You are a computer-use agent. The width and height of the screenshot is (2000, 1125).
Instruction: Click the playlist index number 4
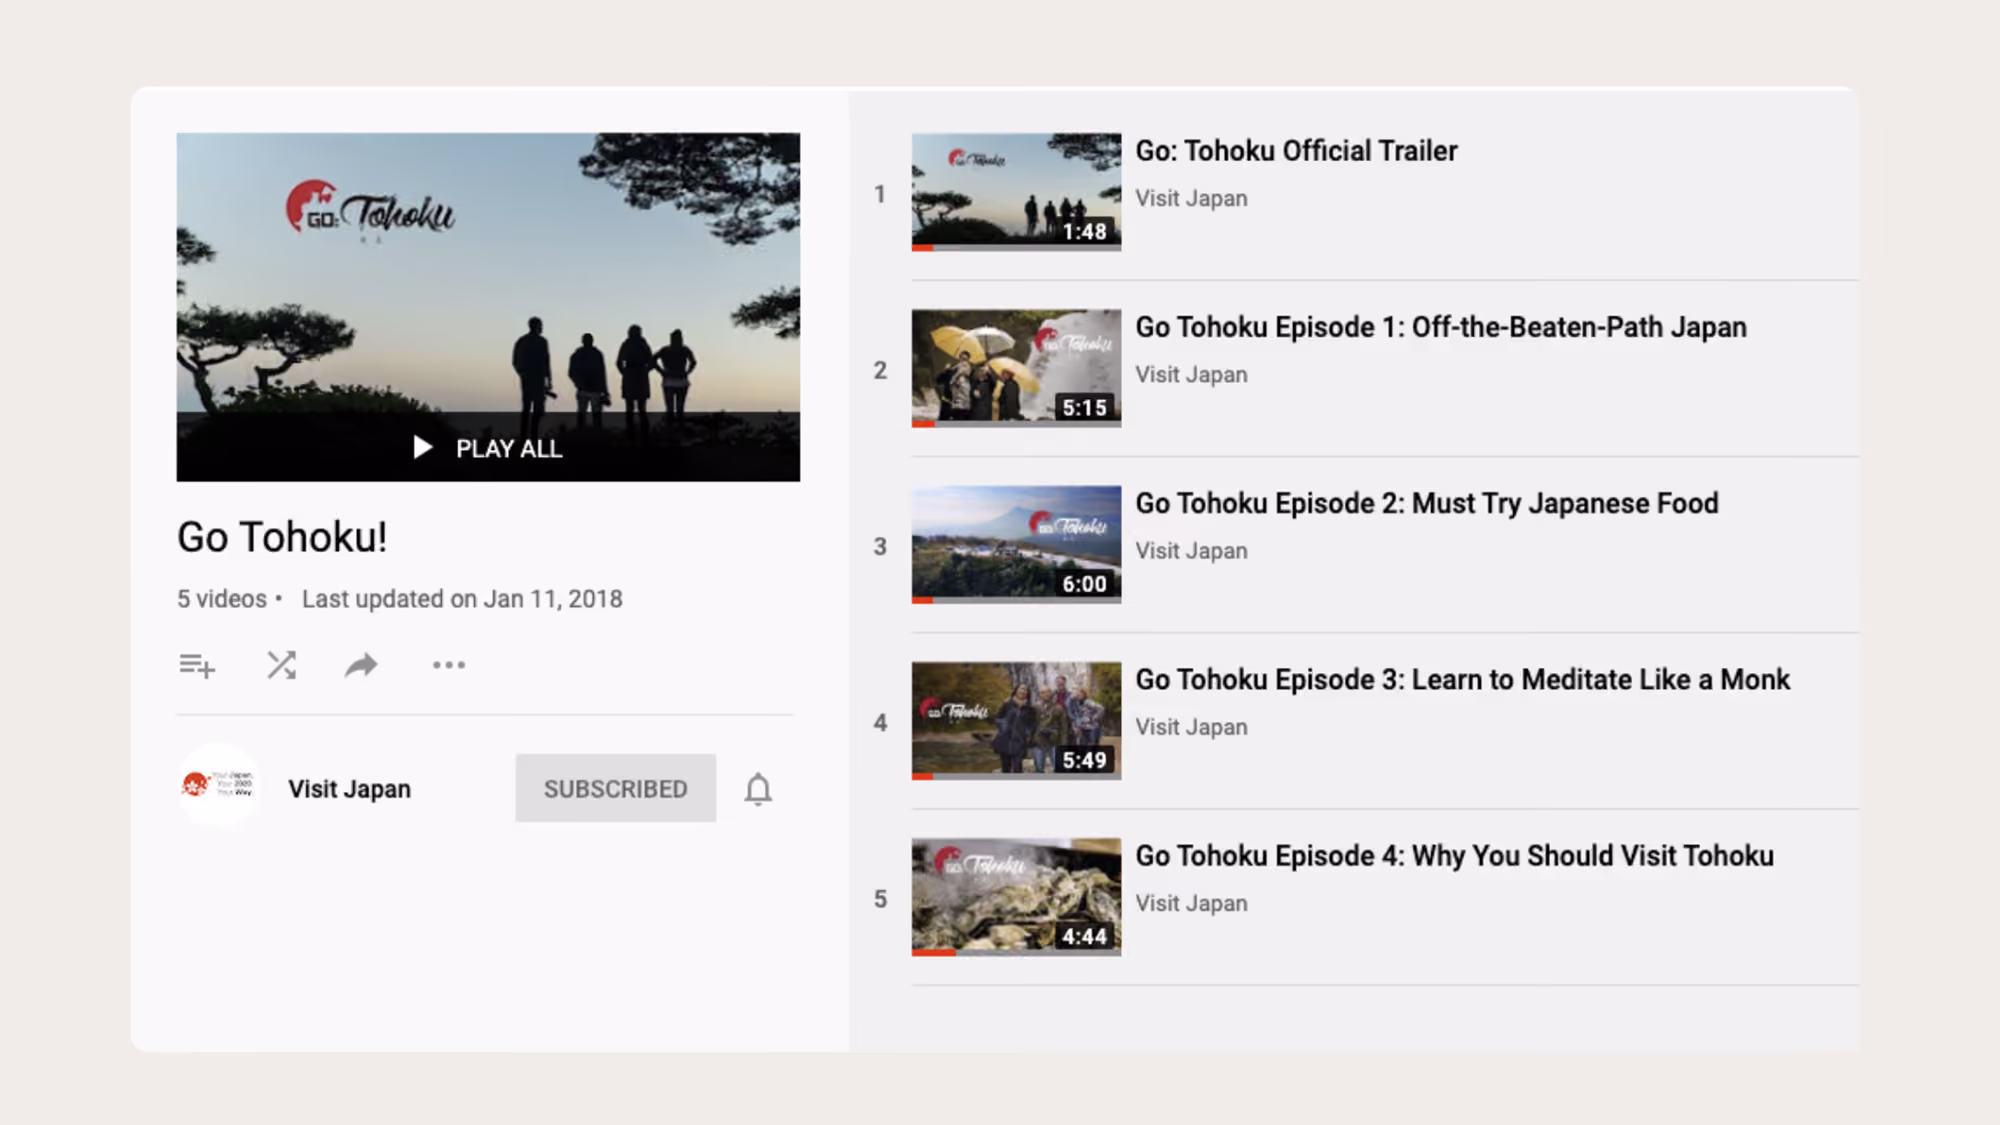(x=880, y=722)
